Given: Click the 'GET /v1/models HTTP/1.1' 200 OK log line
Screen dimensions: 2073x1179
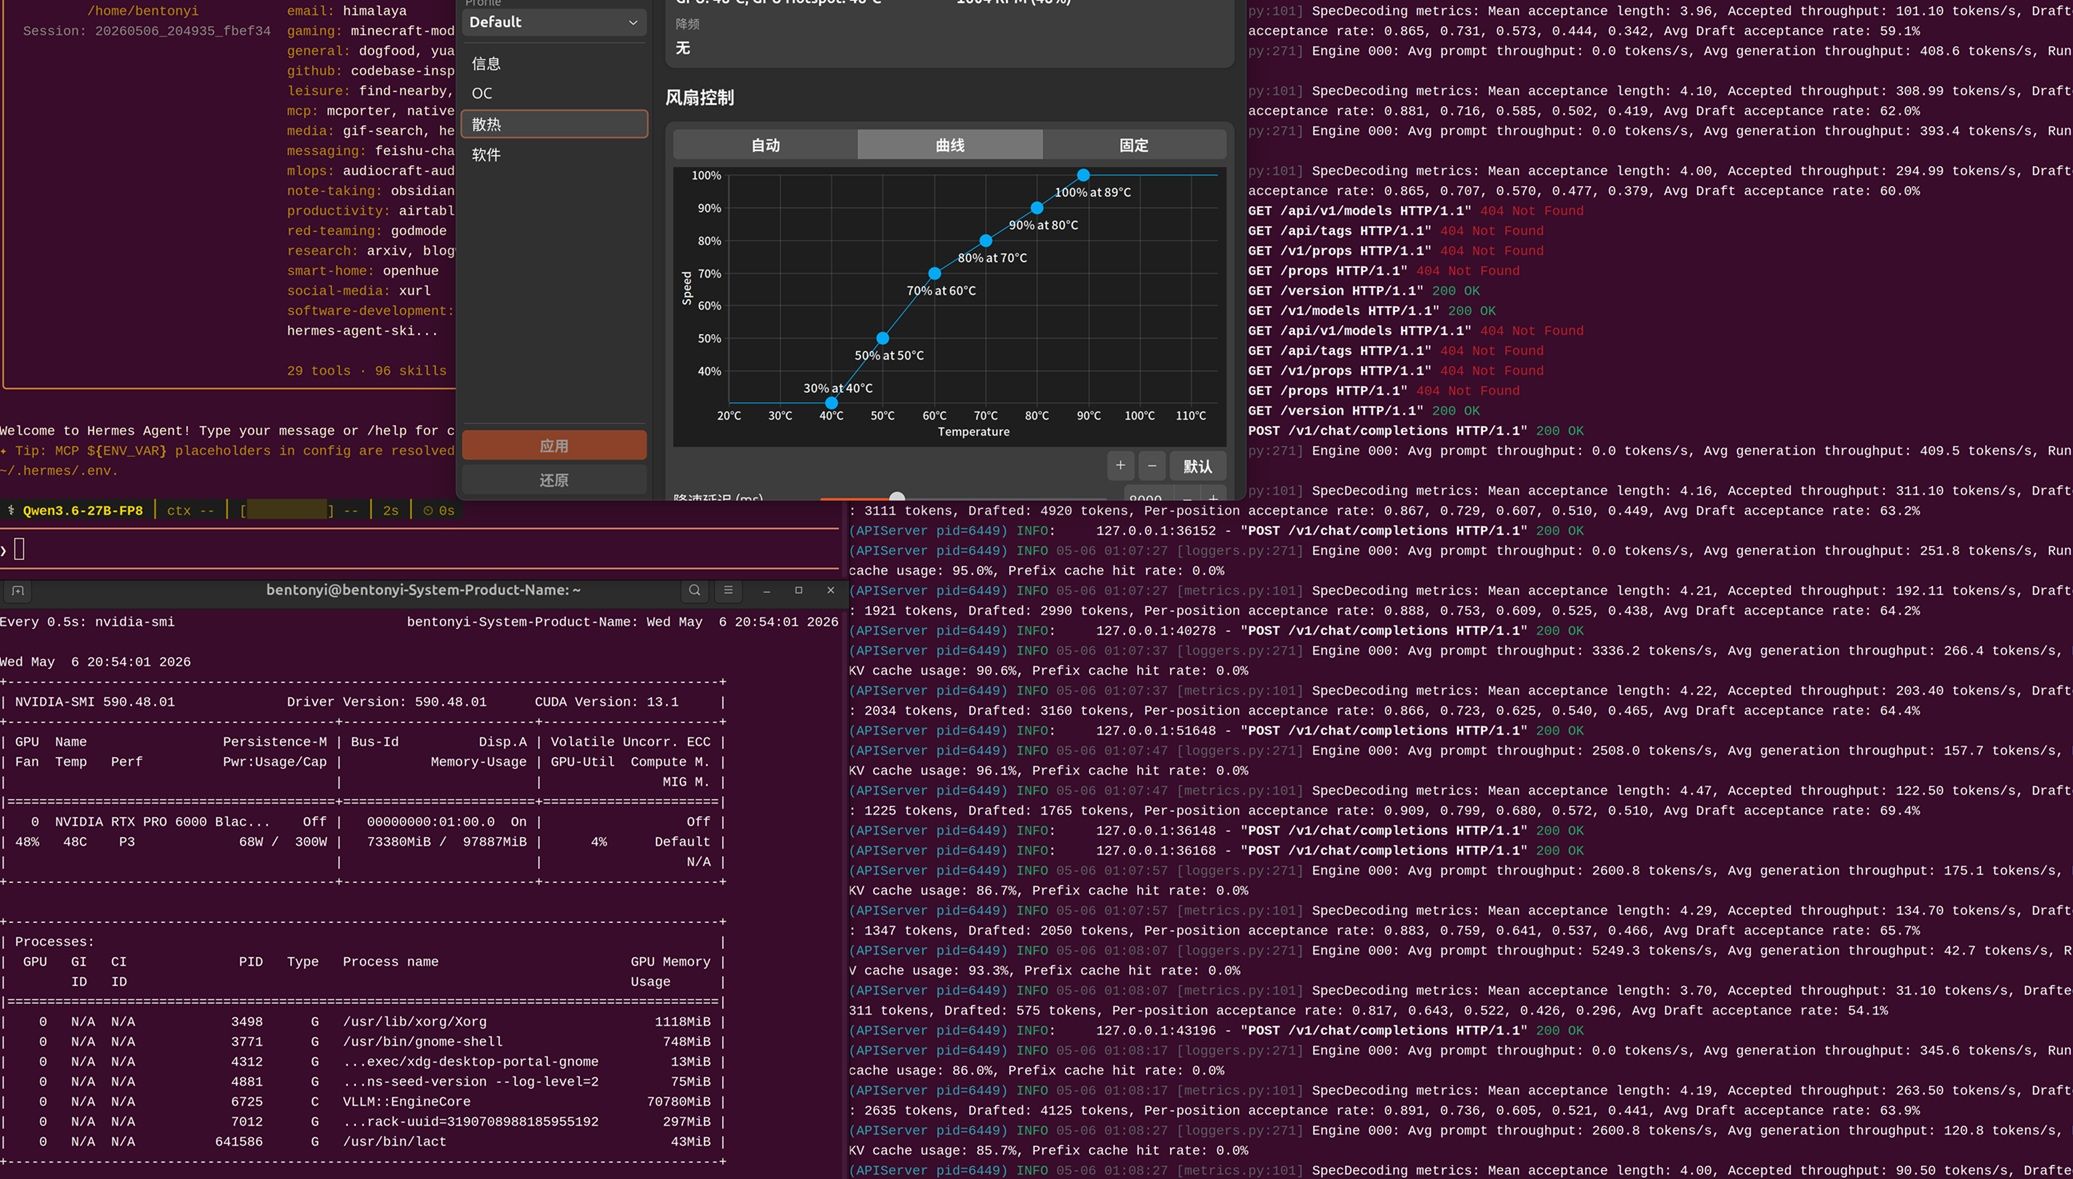Looking at the screenshot, I should click(x=1372, y=311).
